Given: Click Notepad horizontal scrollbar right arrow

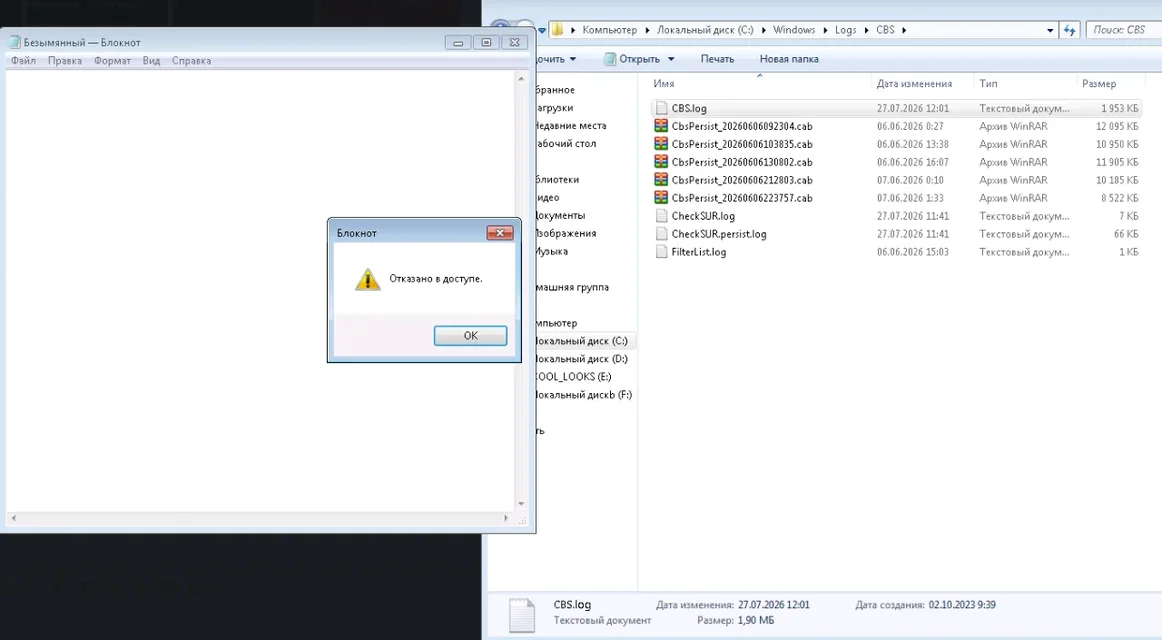Looking at the screenshot, I should click(506, 519).
